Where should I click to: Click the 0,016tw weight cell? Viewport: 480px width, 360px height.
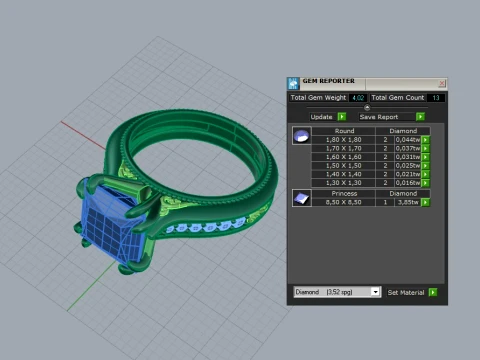click(408, 183)
